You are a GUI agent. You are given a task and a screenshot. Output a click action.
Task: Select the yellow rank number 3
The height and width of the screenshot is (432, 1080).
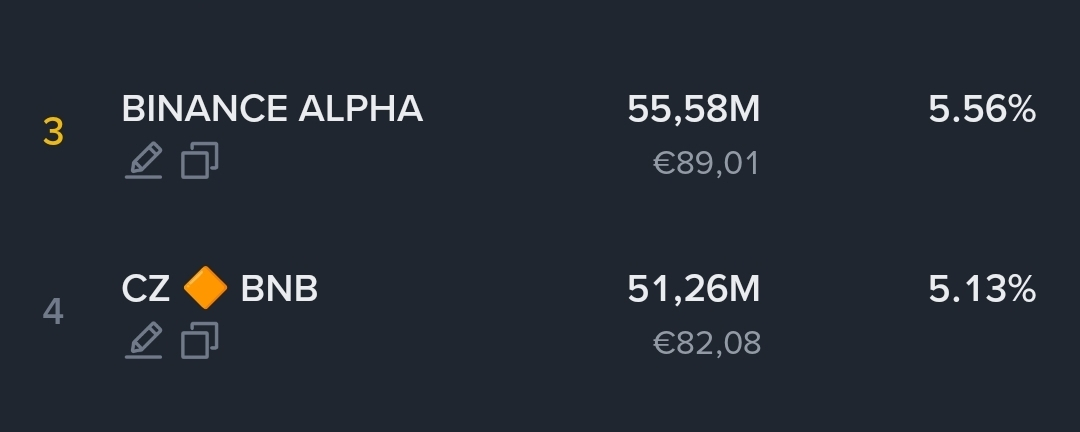pos(53,132)
